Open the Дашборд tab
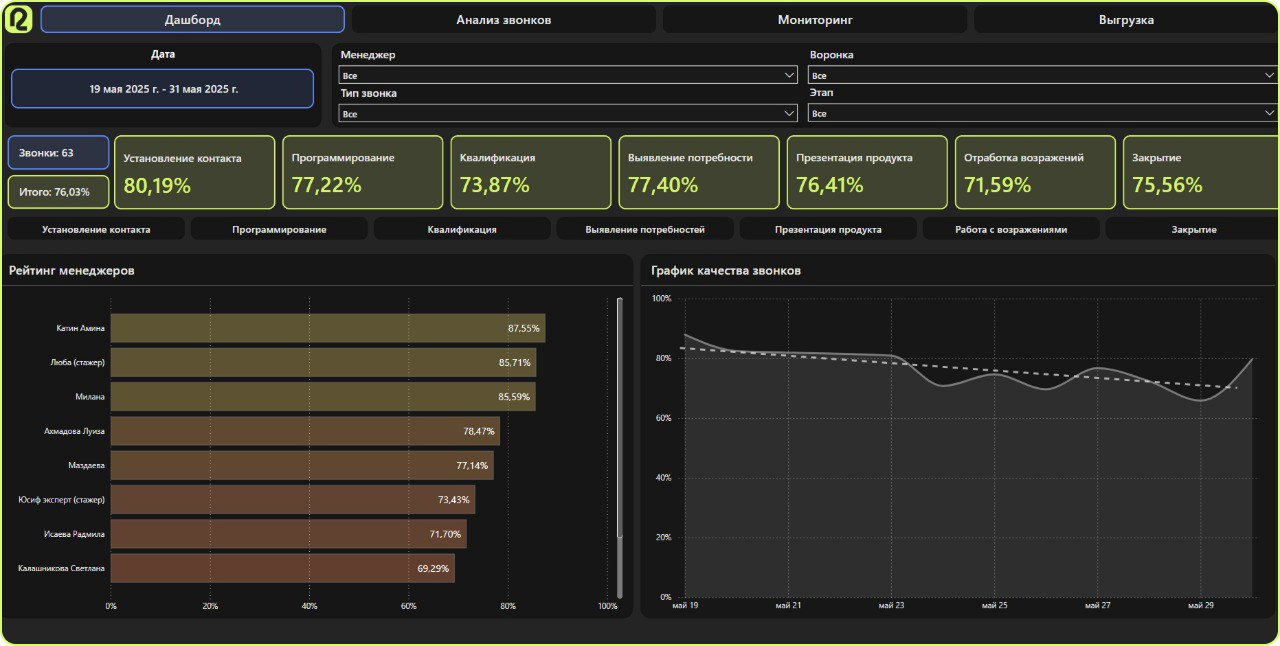 (x=192, y=20)
